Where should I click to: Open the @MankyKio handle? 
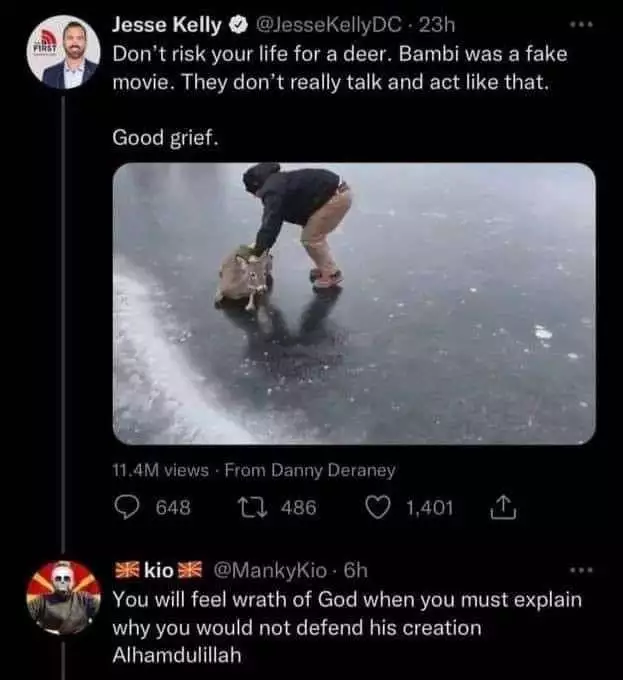270,570
